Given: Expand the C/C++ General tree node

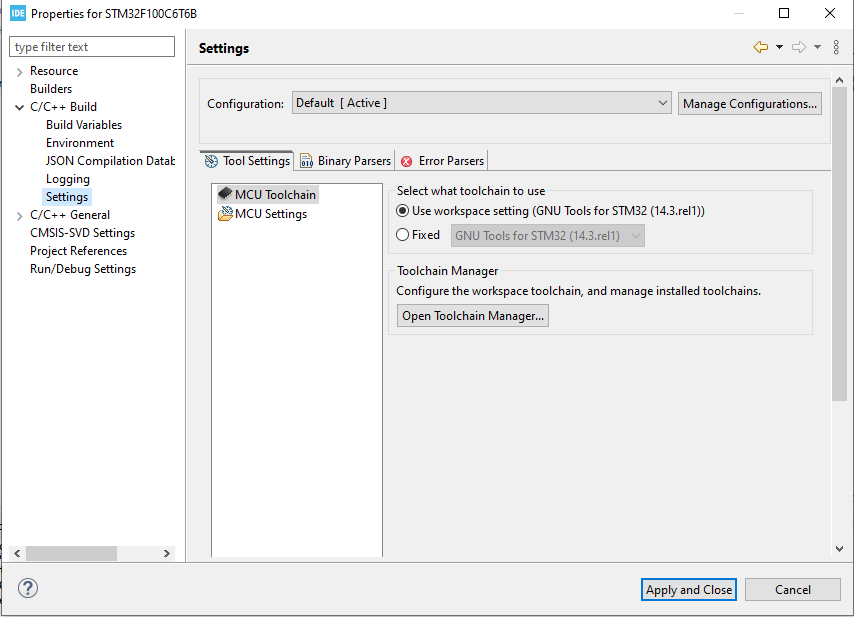Looking at the screenshot, I should pyautogui.click(x=20, y=216).
